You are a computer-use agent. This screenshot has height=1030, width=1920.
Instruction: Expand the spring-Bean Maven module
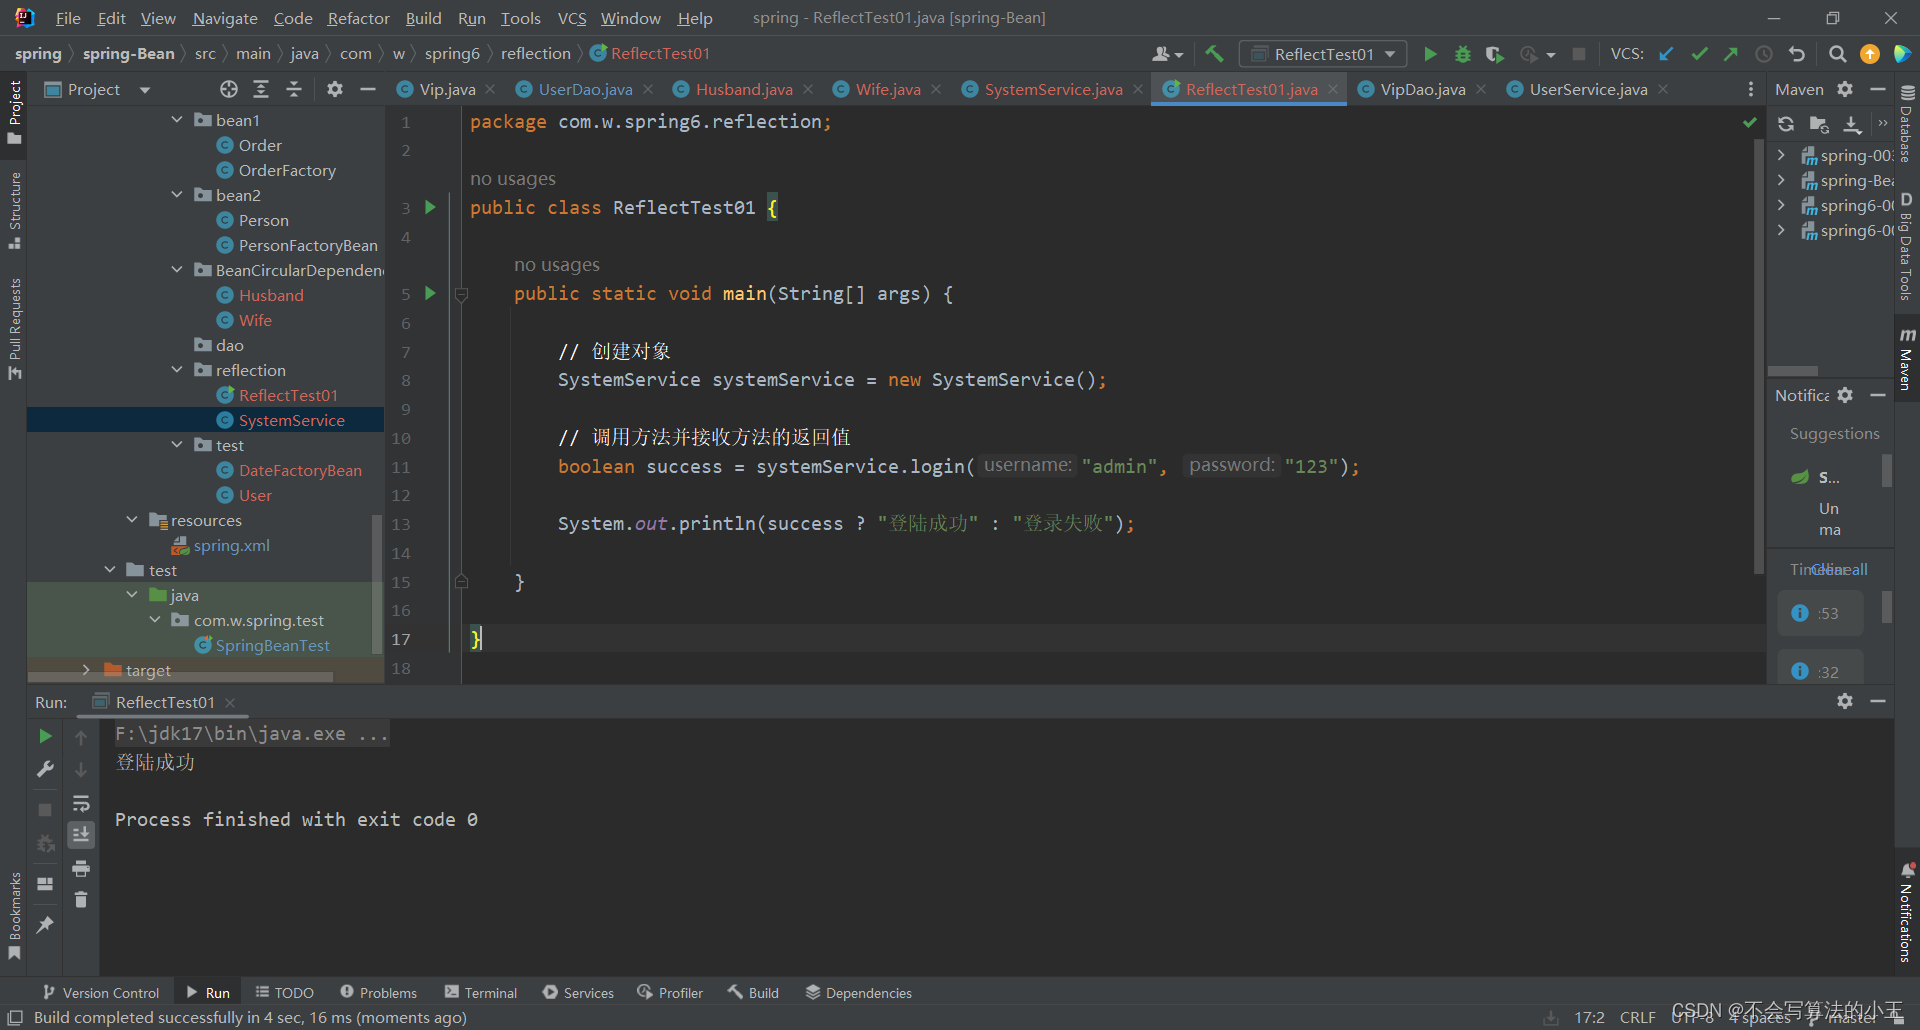click(x=1781, y=180)
